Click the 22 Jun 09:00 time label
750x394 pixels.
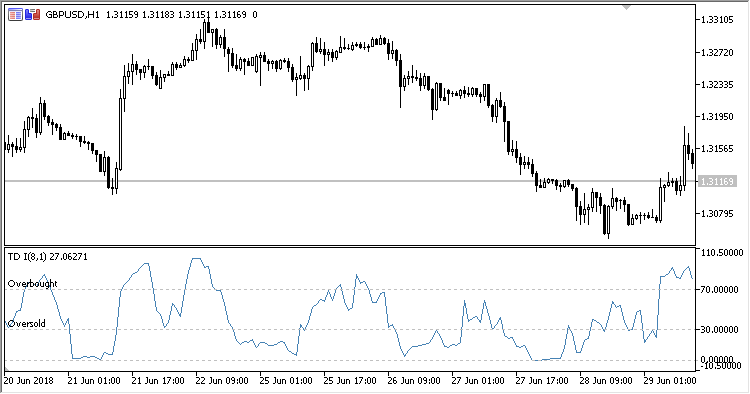pos(222,381)
